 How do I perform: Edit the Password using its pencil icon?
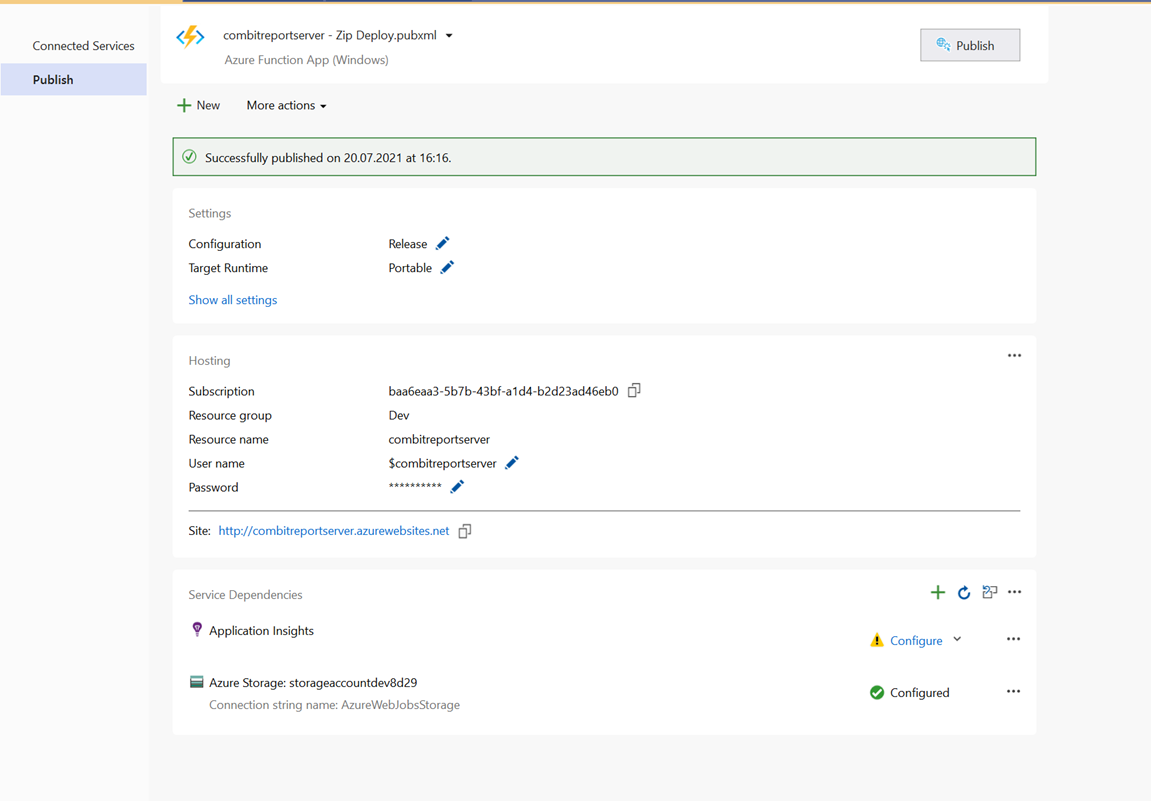click(457, 486)
